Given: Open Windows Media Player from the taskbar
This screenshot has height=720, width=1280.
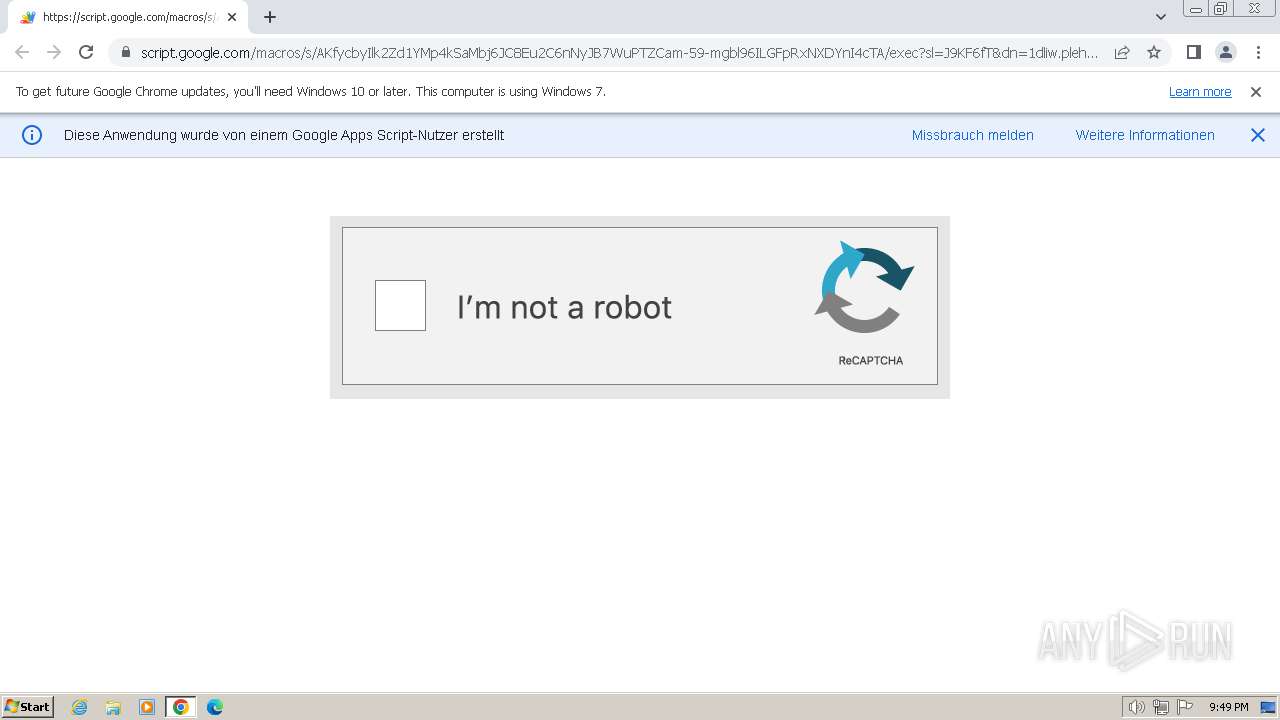Looking at the screenshot, I should [x=147, y=707].
